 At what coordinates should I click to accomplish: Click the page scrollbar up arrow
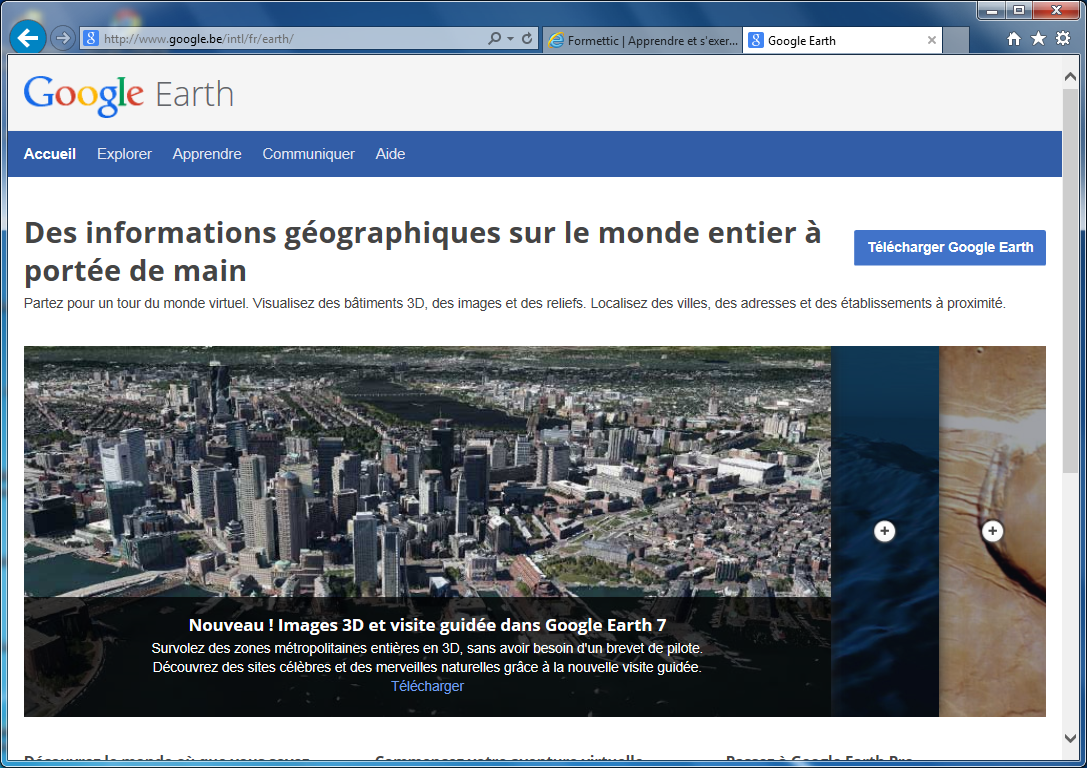(x=1070, y=76)
